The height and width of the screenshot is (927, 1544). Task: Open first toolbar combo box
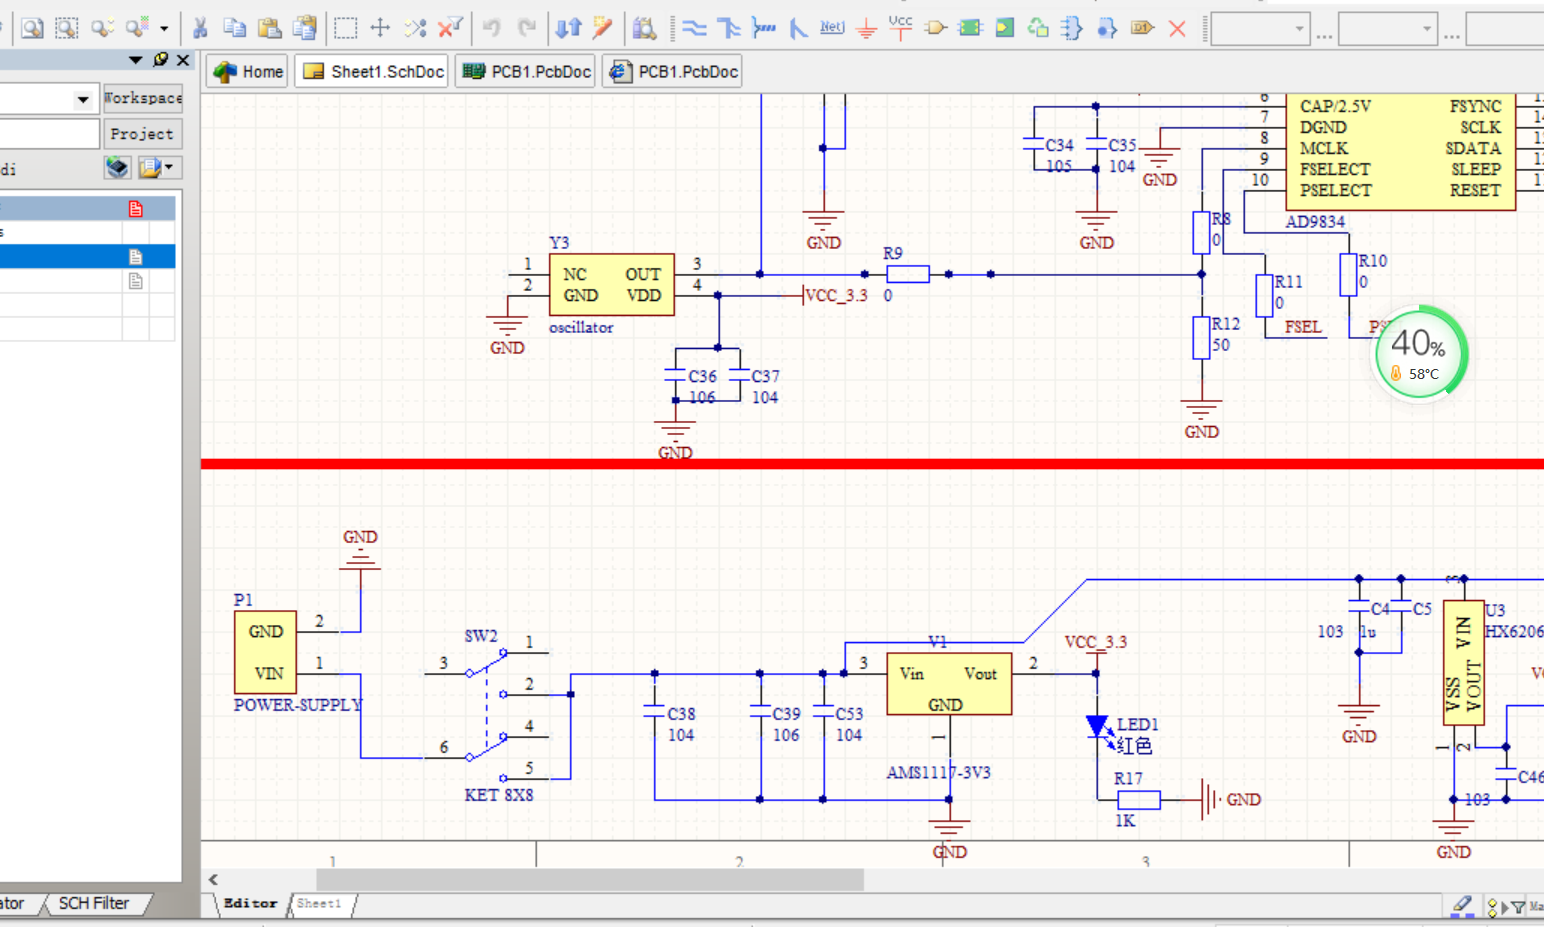coord(1262,29)
